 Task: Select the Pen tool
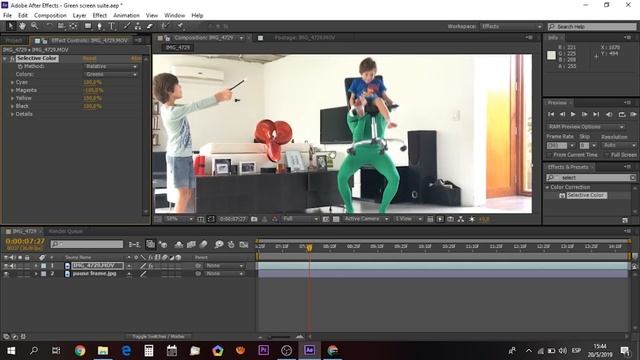tap(100, 26)
